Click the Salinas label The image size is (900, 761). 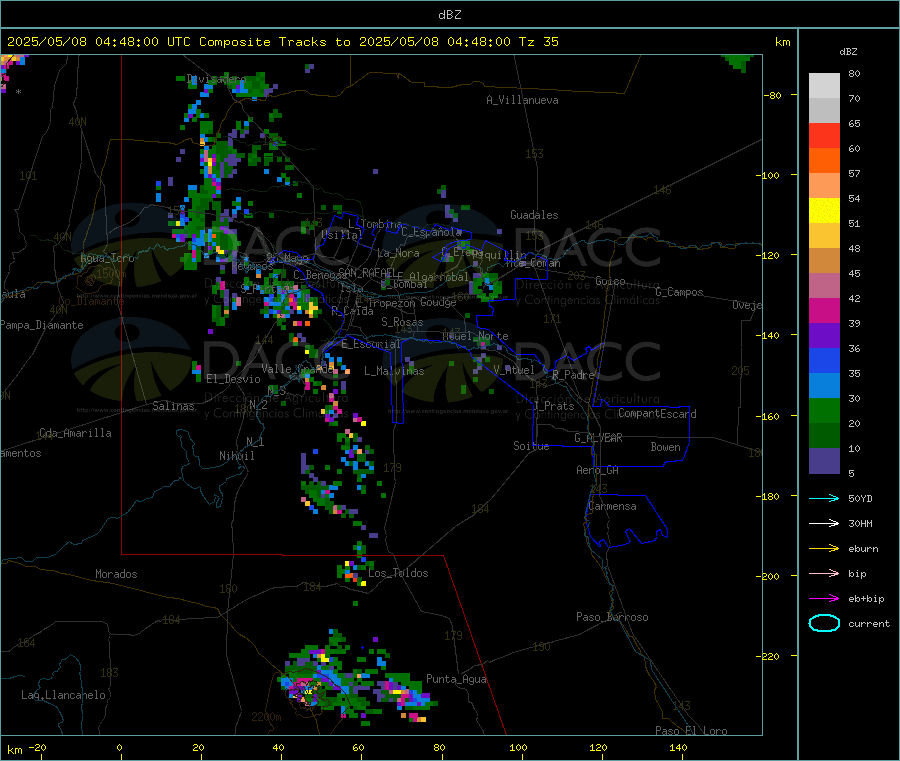tap(173, 406)
